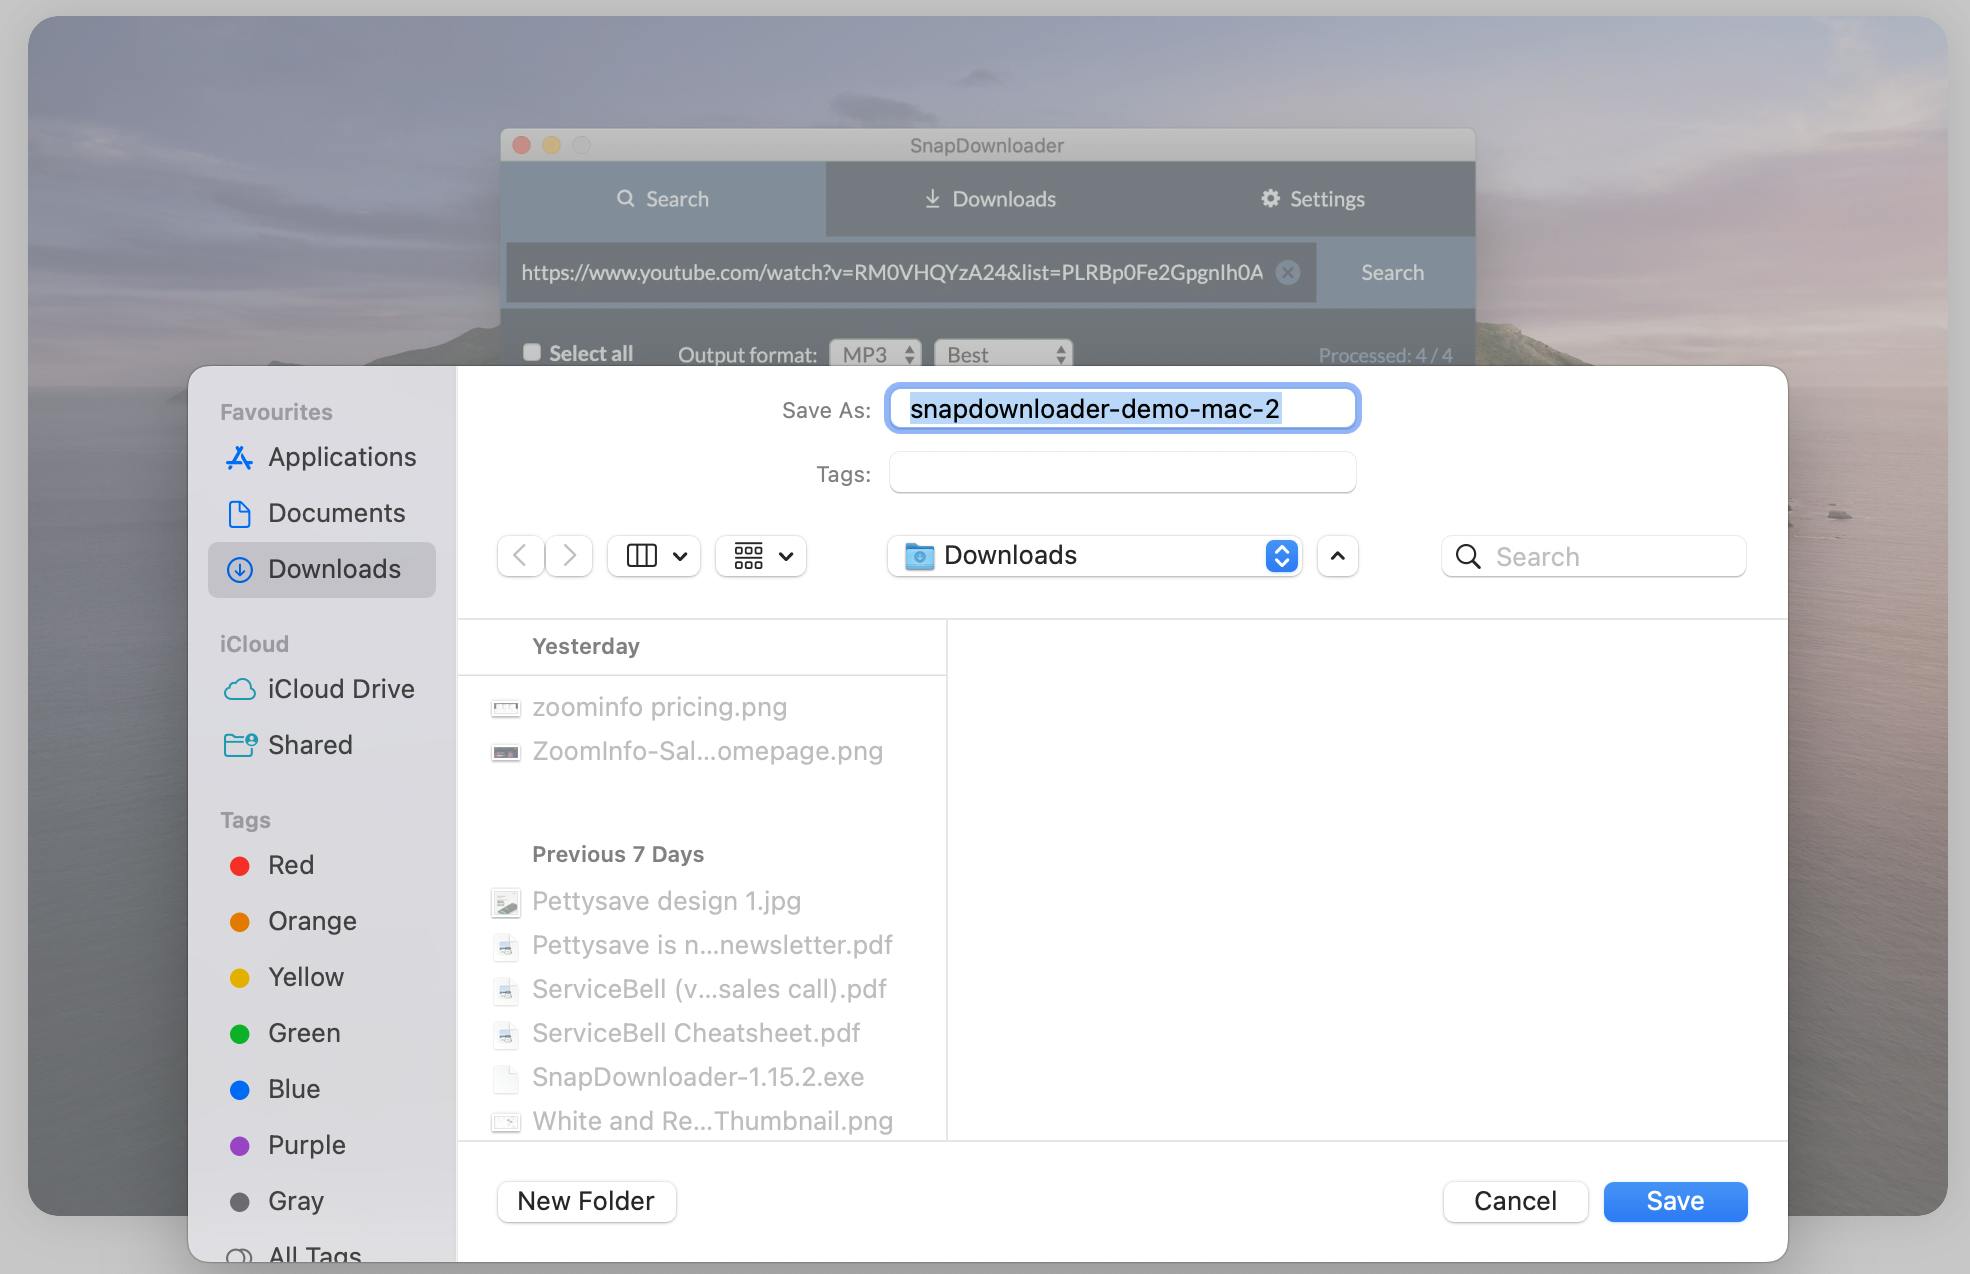This screenshot has height=1274, width=1970.
Task: Open Applications in the sidebar
Action: 321,457
